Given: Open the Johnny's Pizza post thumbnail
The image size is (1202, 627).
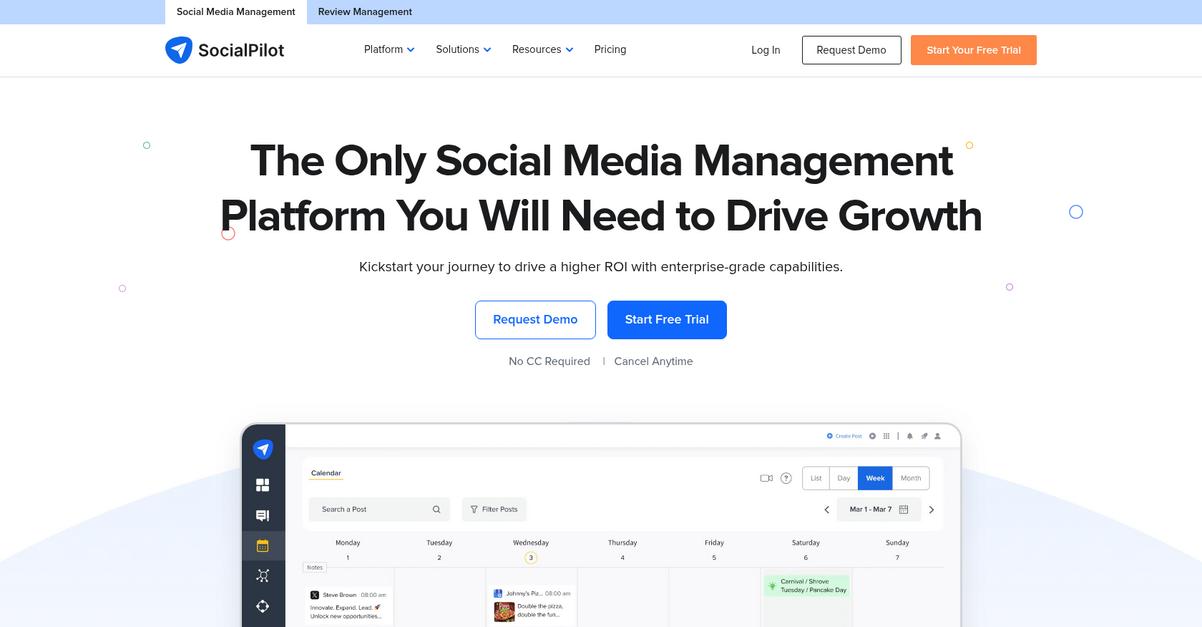Looking at the screenshot, I should (x=504, y=611).
